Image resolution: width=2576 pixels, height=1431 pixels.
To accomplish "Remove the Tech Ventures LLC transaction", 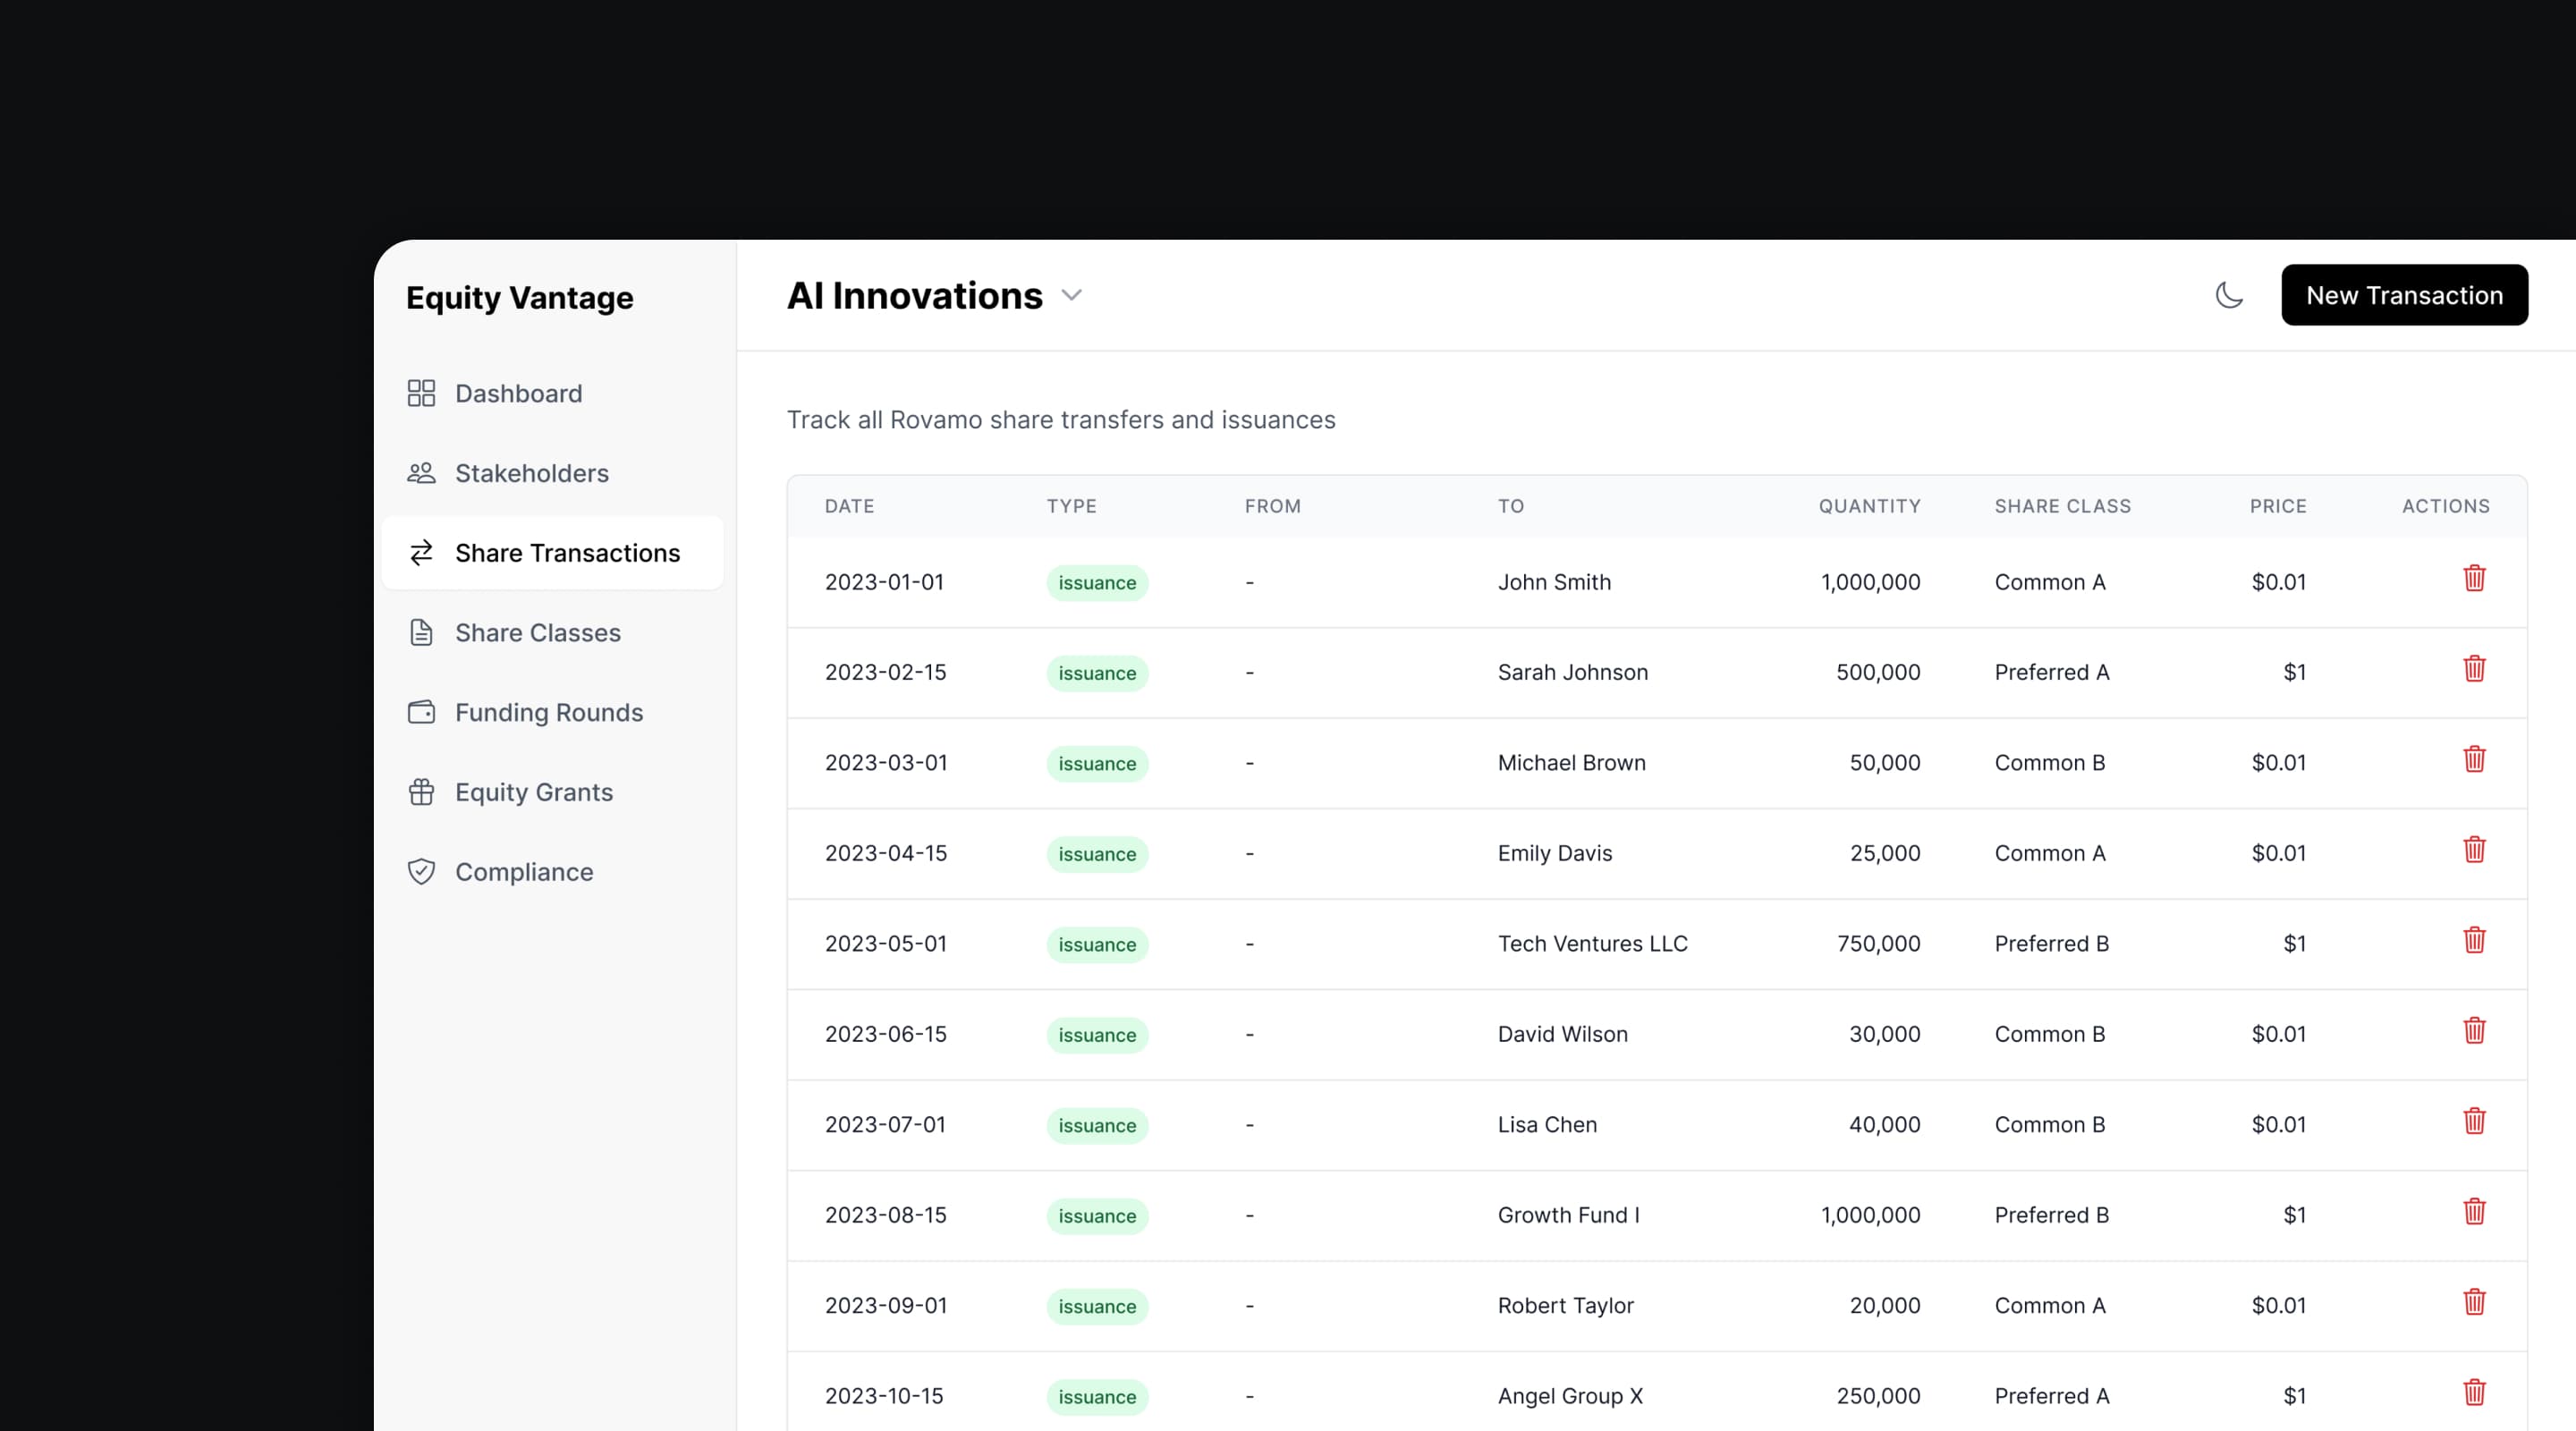I will click(x=2474, y=940).
